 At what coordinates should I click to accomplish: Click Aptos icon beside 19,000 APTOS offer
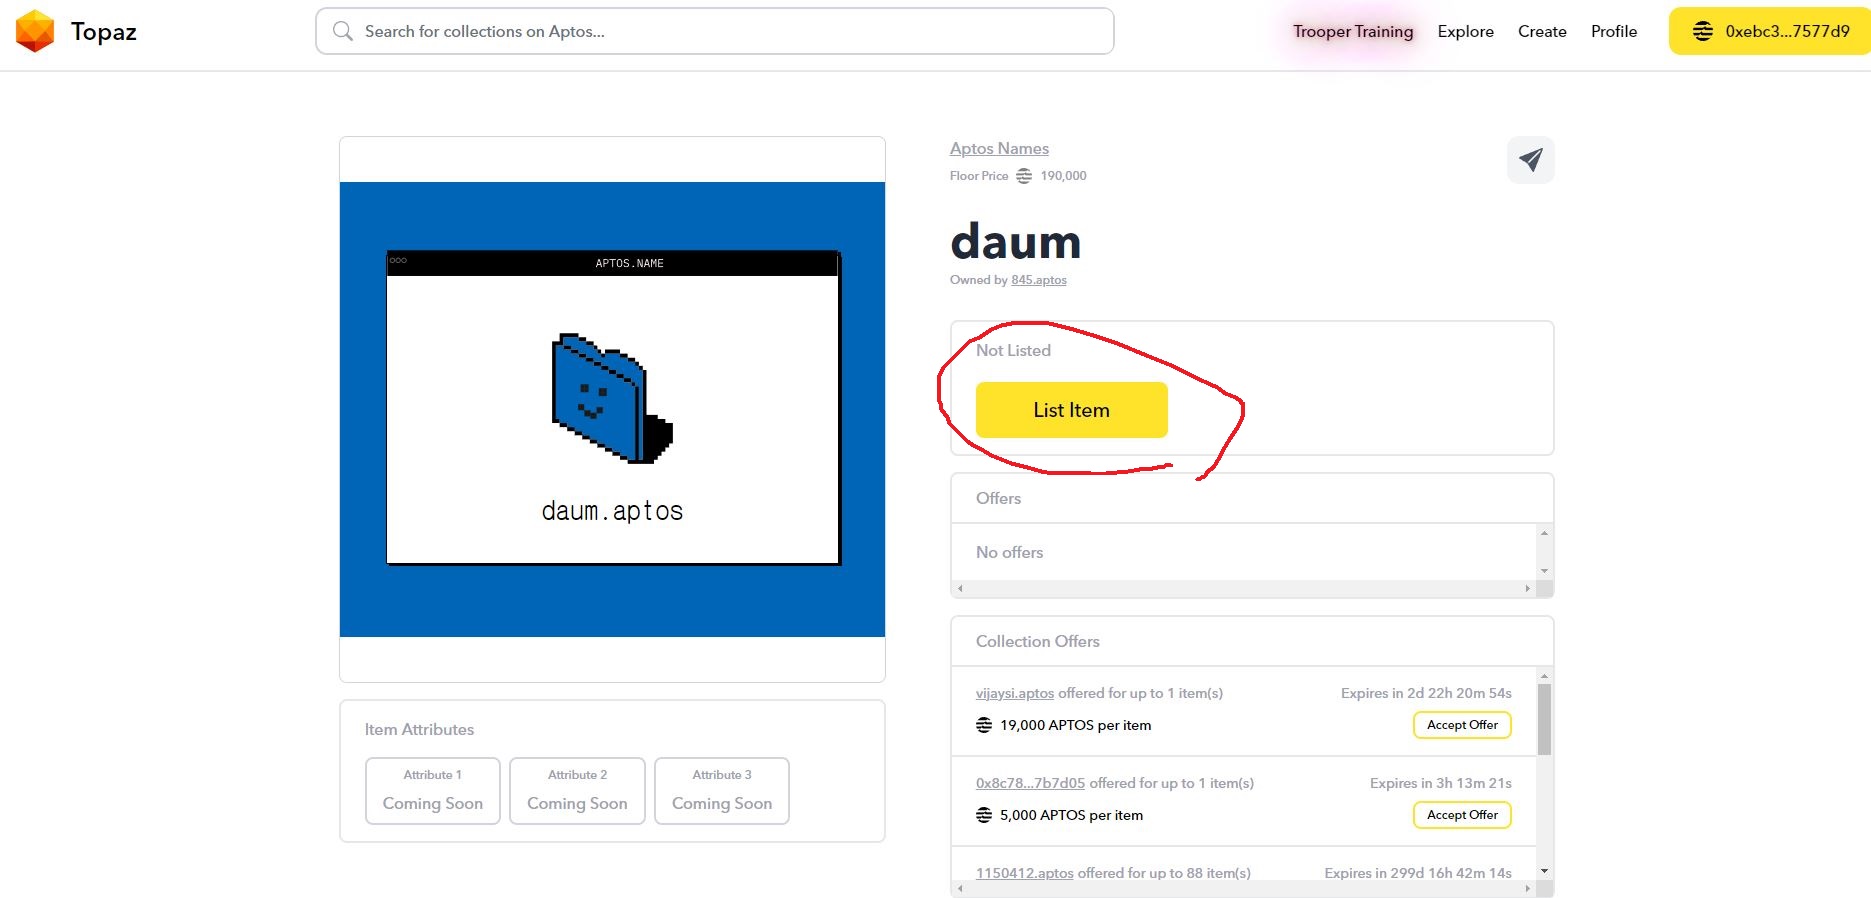(984, 725)
